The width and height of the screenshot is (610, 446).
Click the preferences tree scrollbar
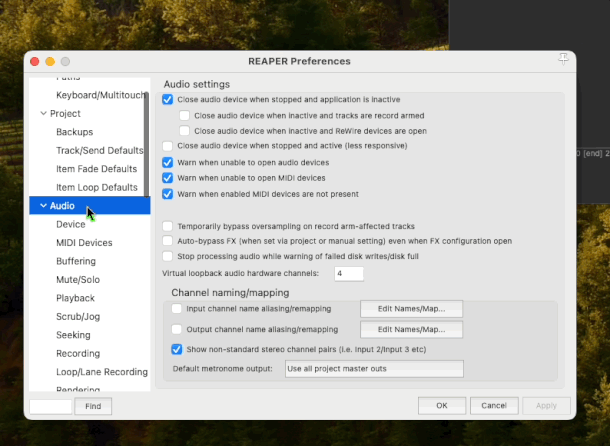click(x=146, y=145)
